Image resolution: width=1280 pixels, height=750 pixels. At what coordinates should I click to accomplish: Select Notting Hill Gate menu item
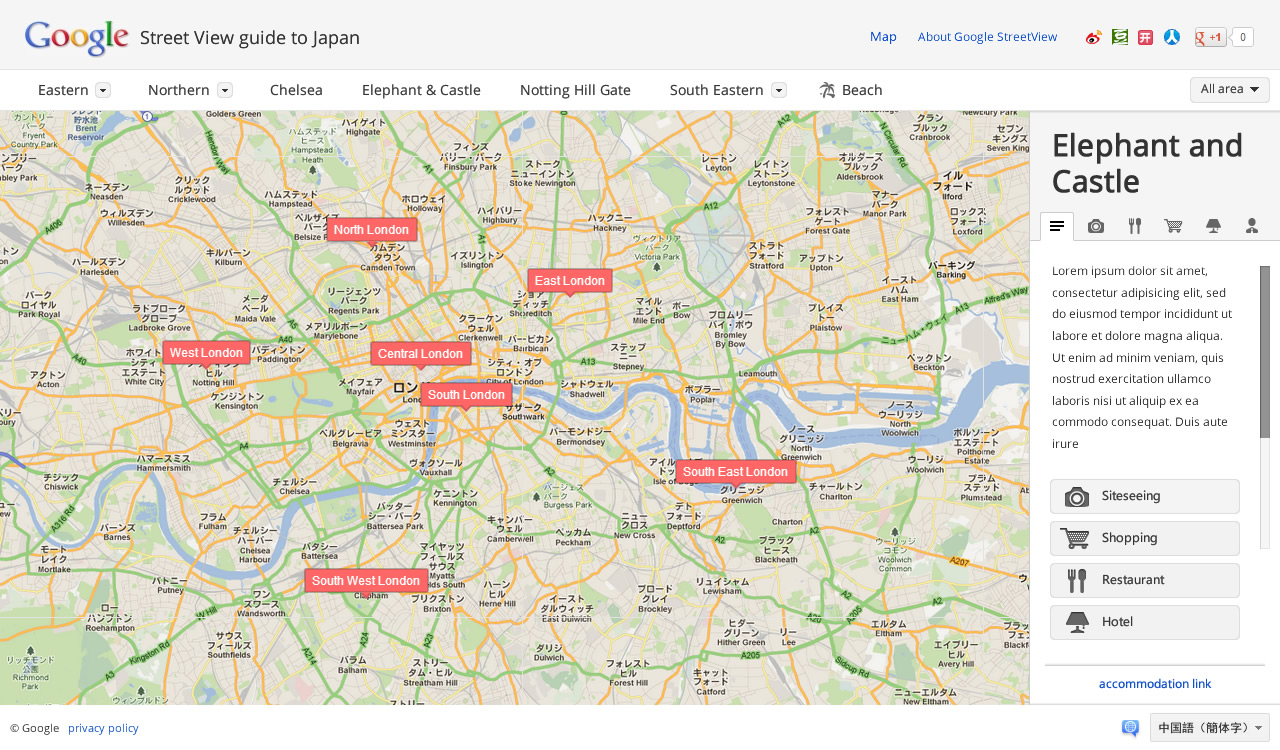[575, 90]
